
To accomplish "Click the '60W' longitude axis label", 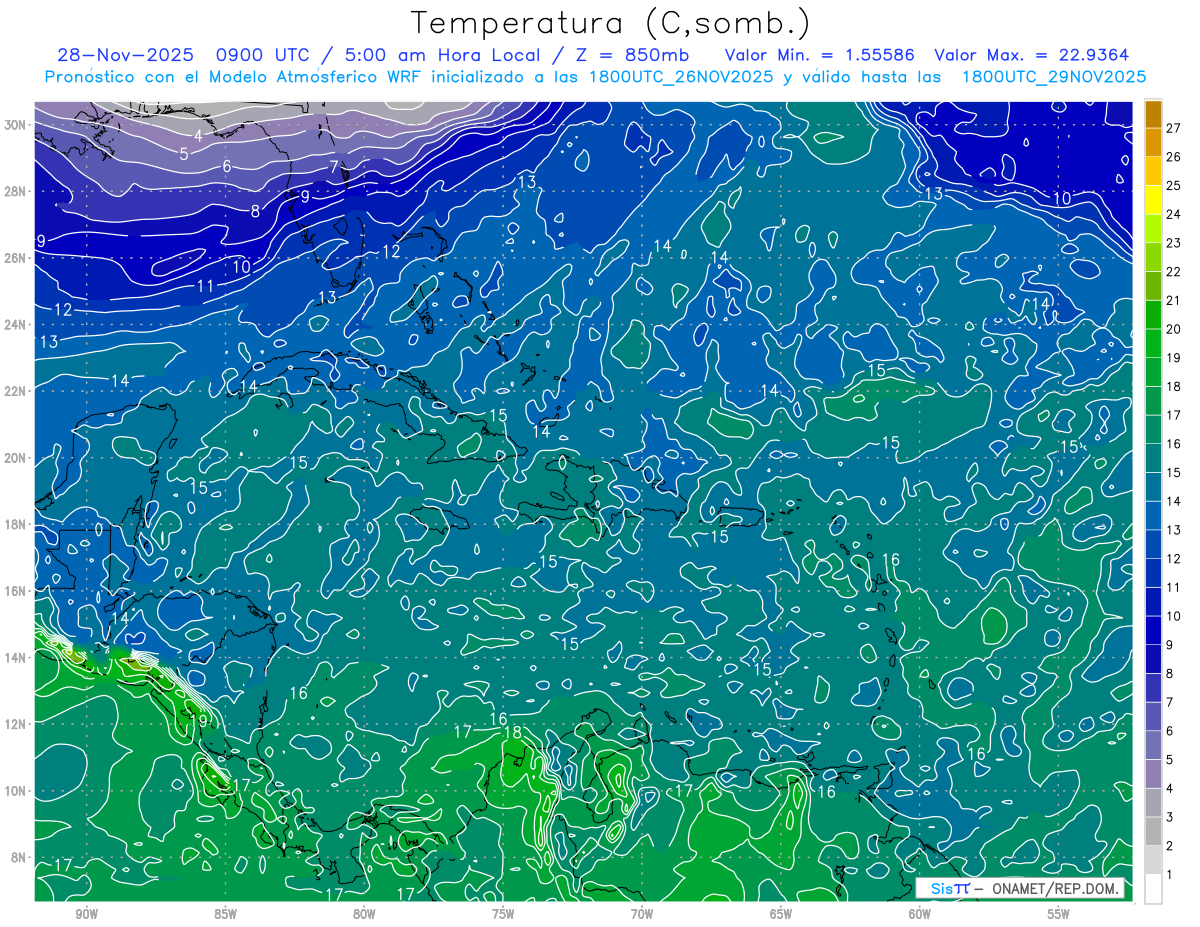I will pos(919,914).
